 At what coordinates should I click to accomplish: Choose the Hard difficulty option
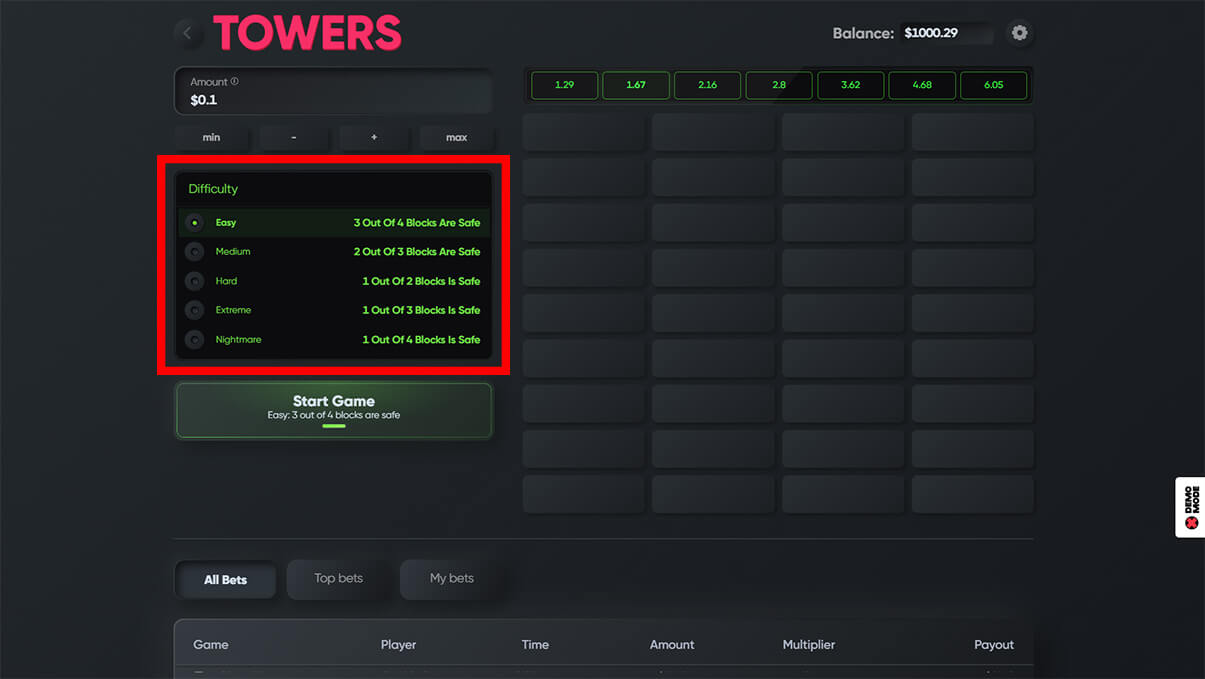point(195,281)
